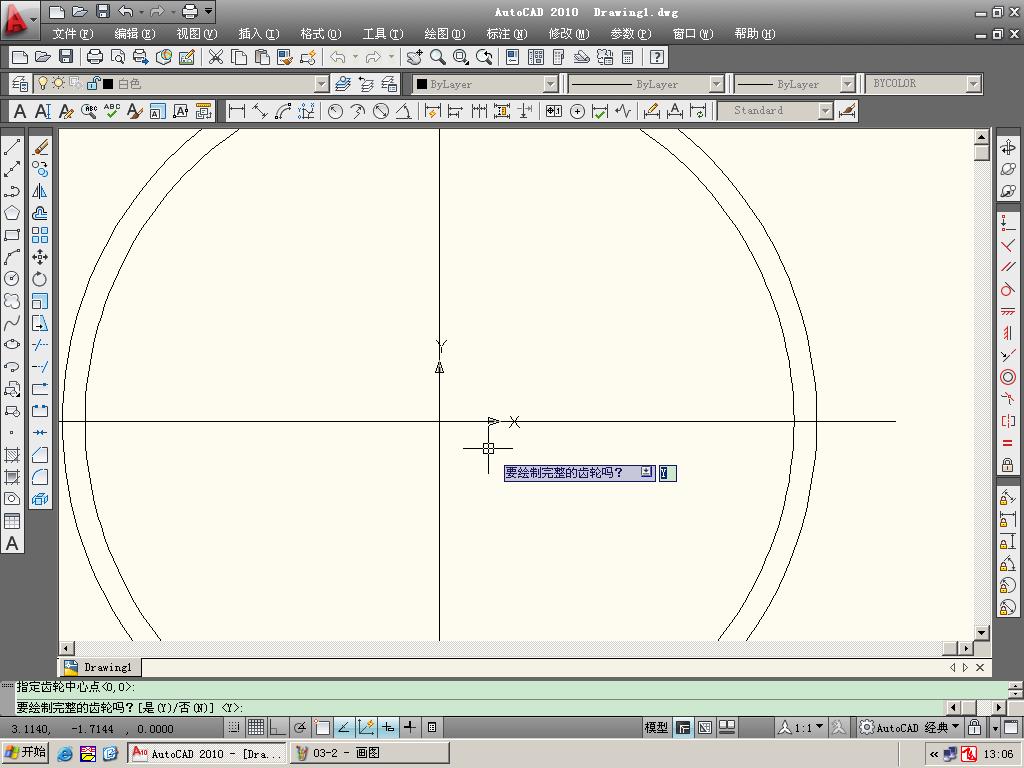Open the Table tool in Draw toolbar
This screenshot has height=768, width=1024.
pos(12,521)
